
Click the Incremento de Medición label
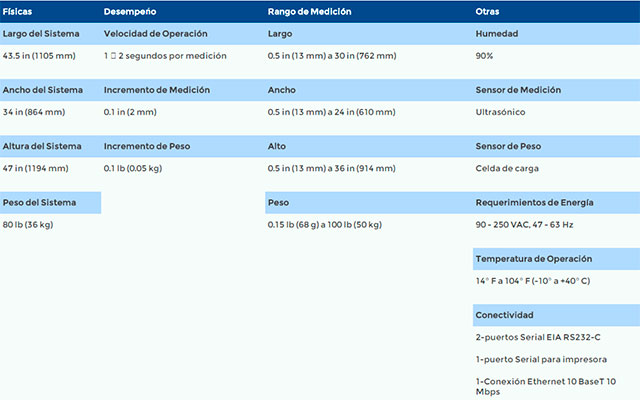point(157,90)
